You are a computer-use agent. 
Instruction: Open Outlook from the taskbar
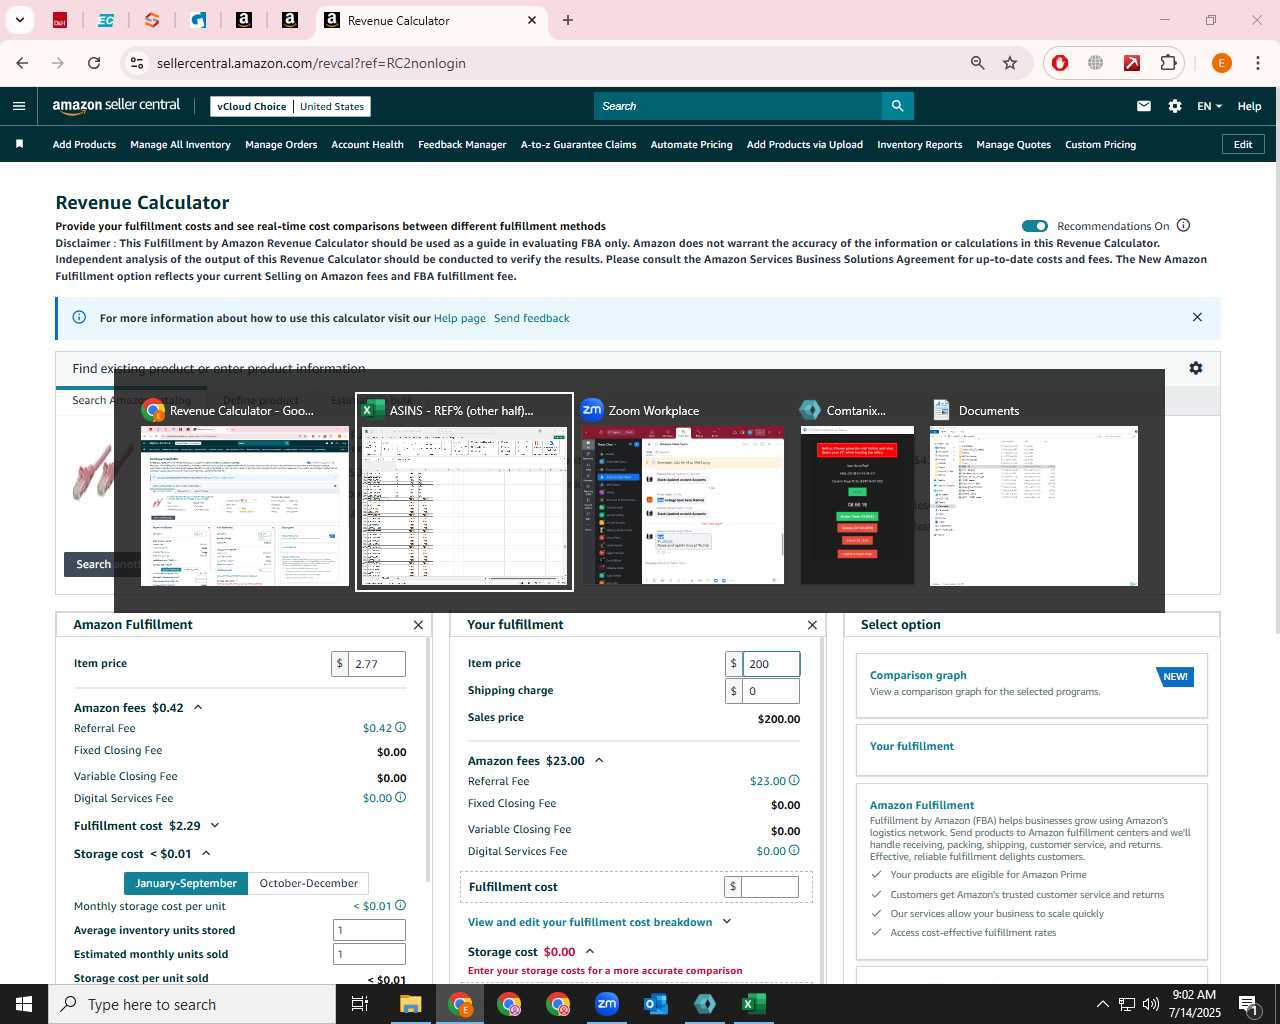[656, 1004]
